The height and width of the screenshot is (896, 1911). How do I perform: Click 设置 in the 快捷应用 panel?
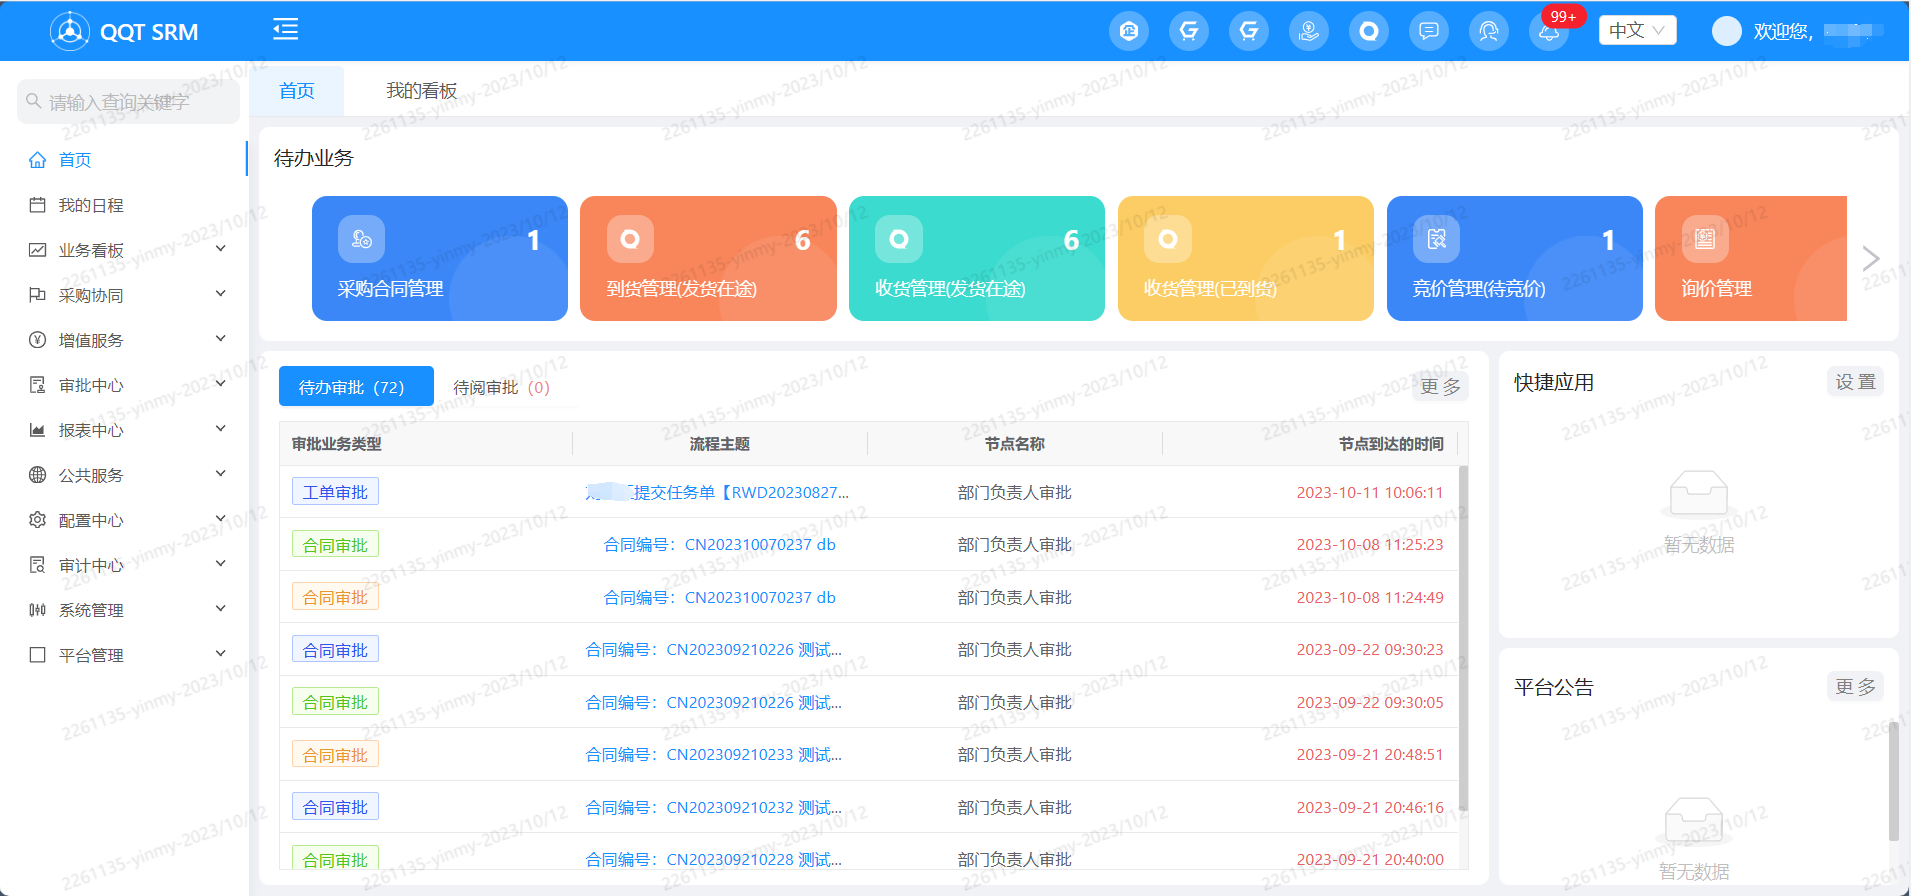(x=1856, y=382)
